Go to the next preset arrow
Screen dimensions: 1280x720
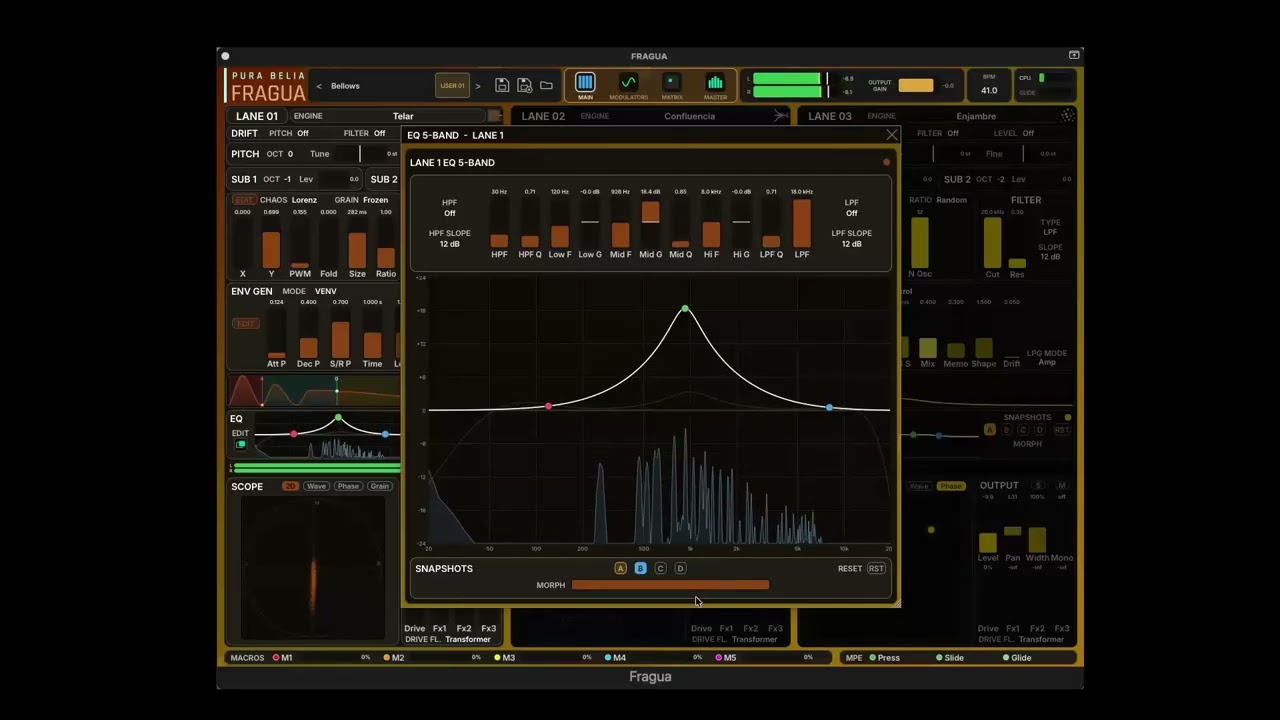point(477,86)
